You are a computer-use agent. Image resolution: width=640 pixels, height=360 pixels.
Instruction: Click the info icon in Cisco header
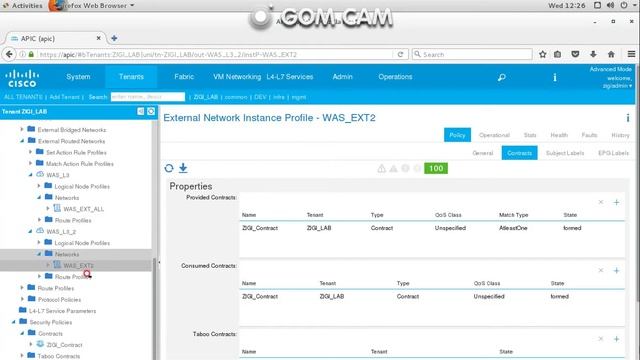[x=555, y=77]
